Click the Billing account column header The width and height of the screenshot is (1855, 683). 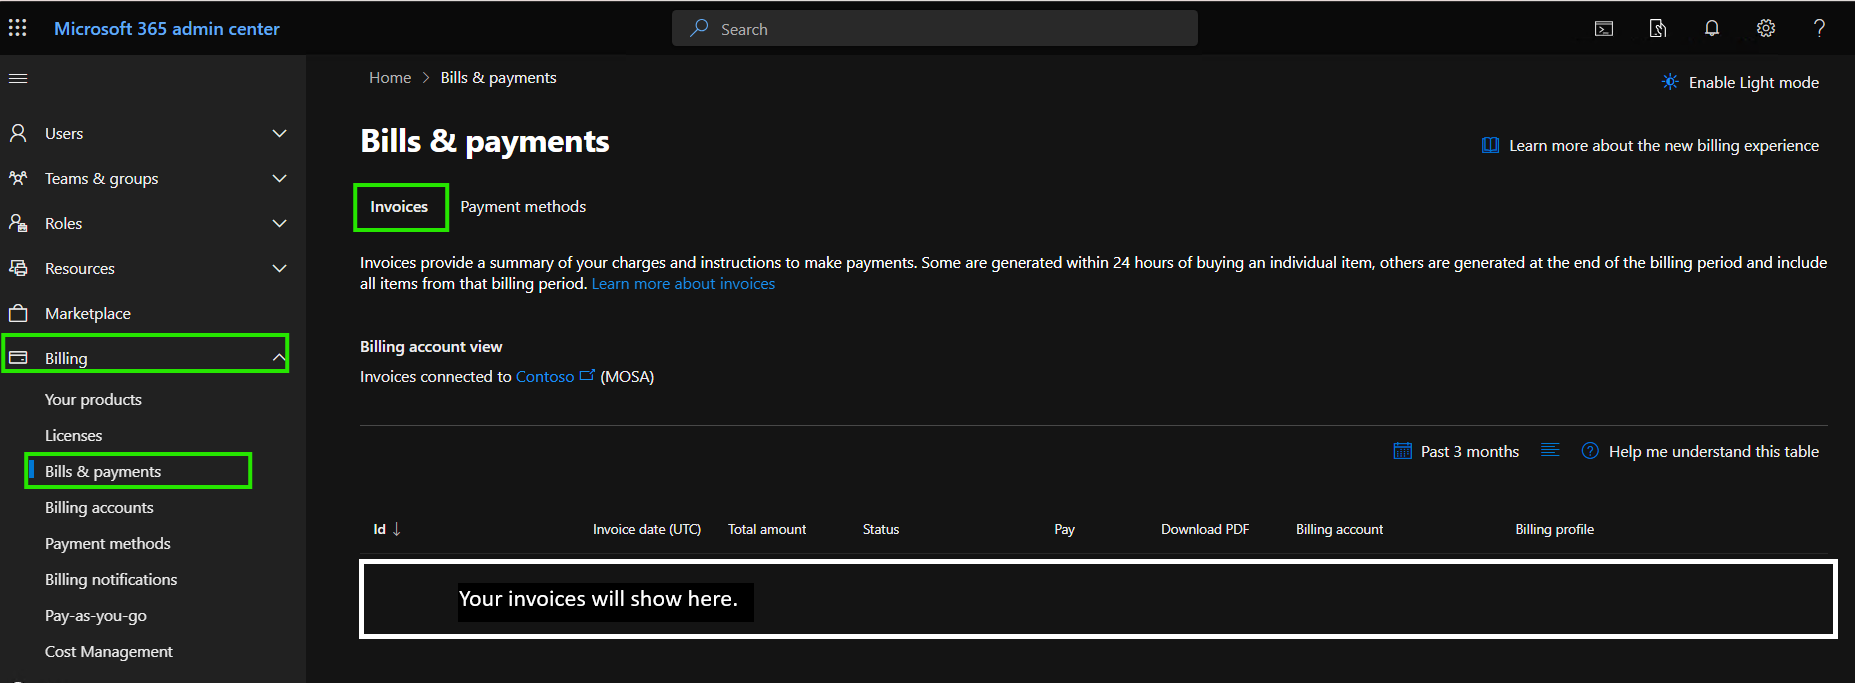[x=1339, y=529]
